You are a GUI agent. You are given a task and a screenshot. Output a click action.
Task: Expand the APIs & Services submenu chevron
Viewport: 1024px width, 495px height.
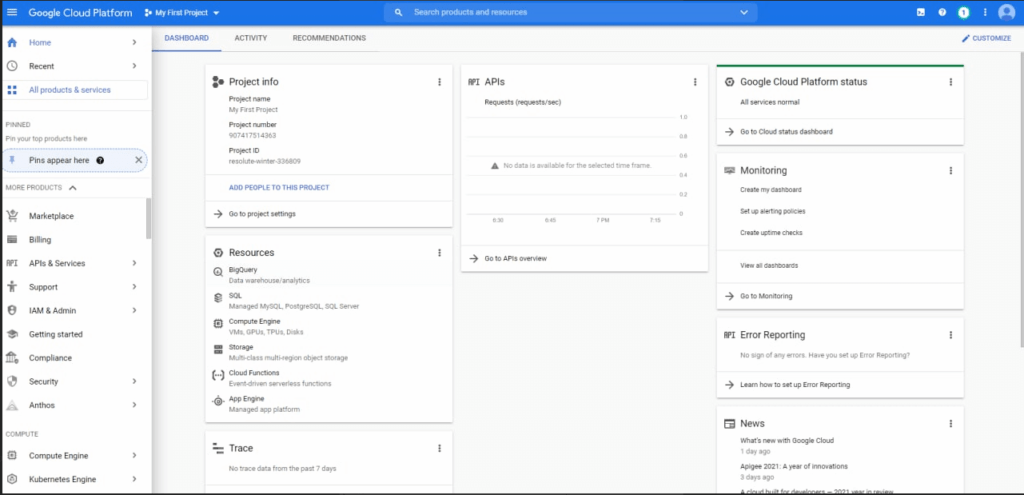[x=135, y=263]
